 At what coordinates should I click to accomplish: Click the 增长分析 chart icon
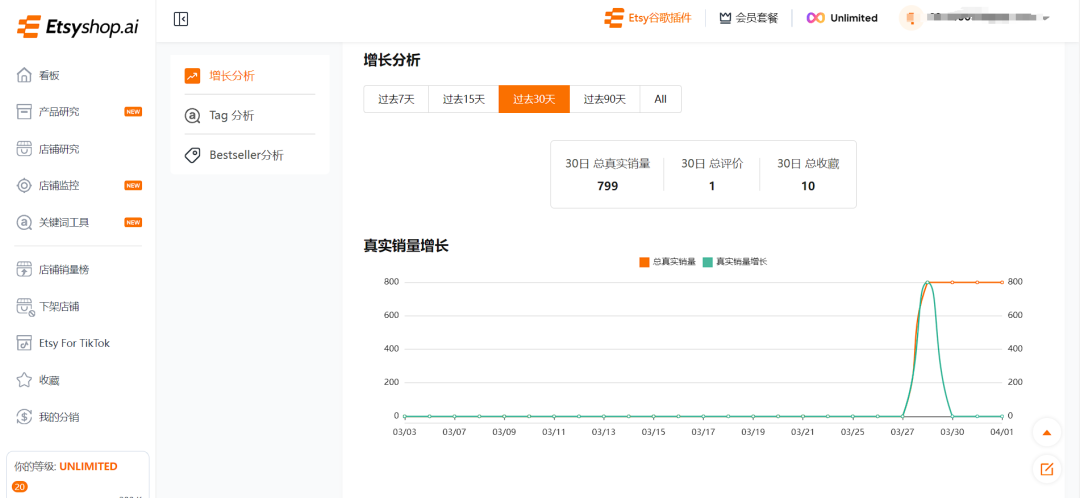point(192,76)
